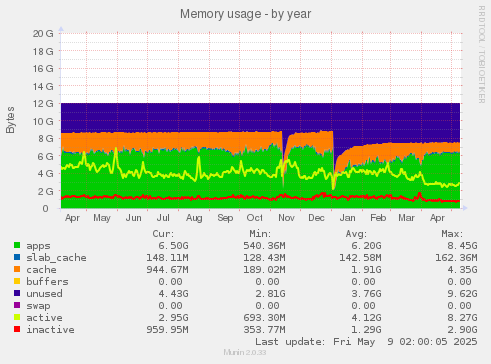Click apps current value 6.50G
This screenshot has width=491, height=364.
point(173,246)
